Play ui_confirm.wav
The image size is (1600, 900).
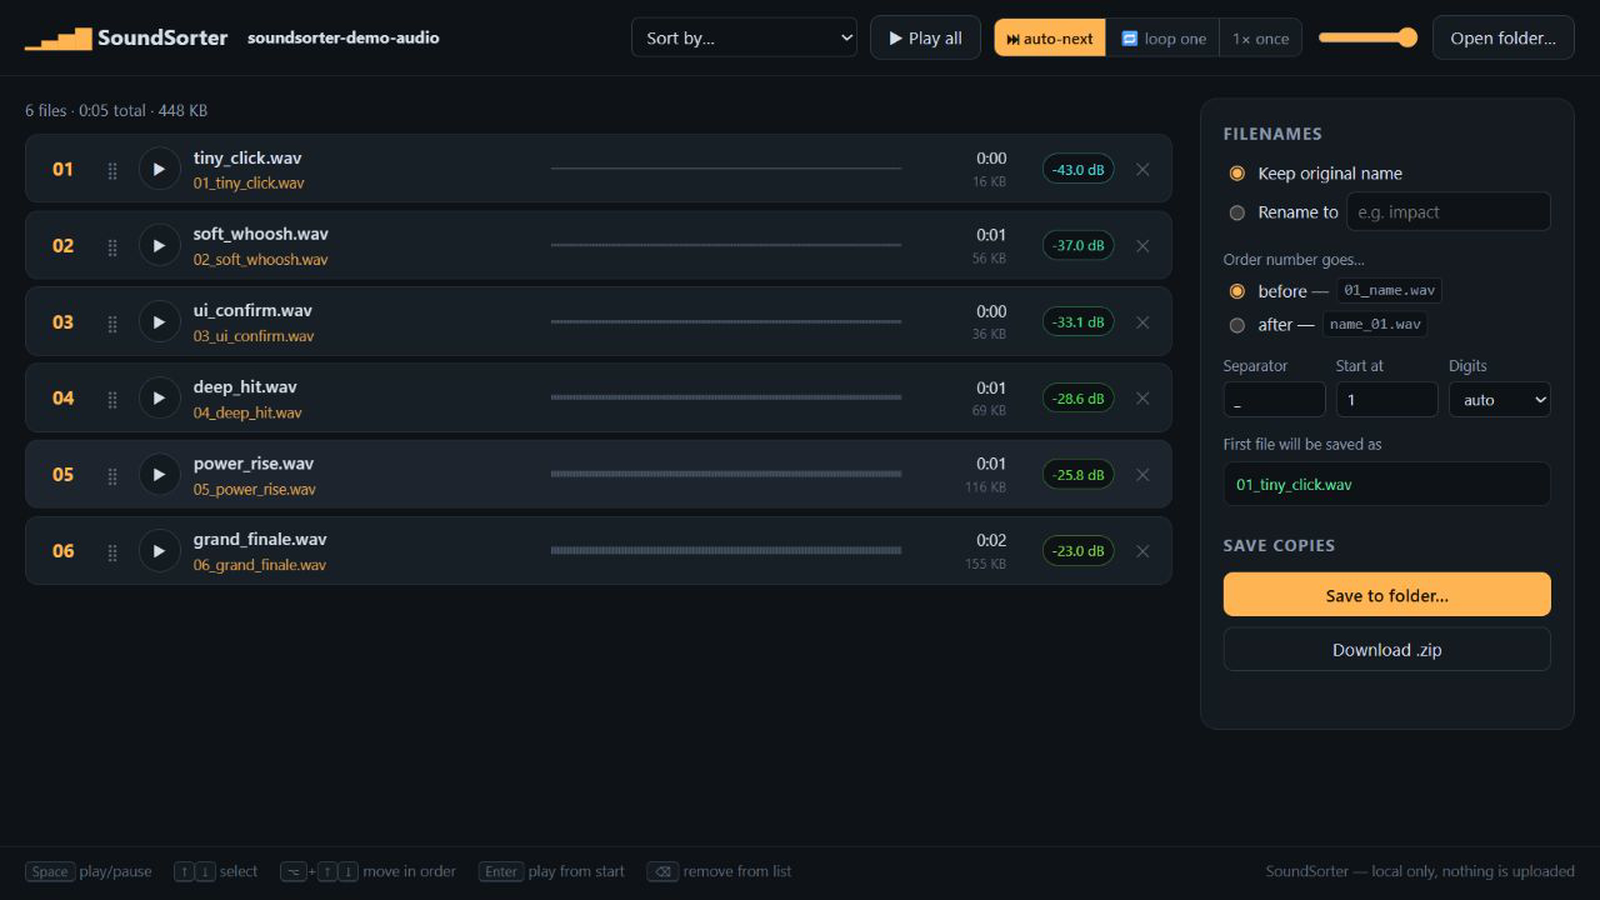pos(159,322)
